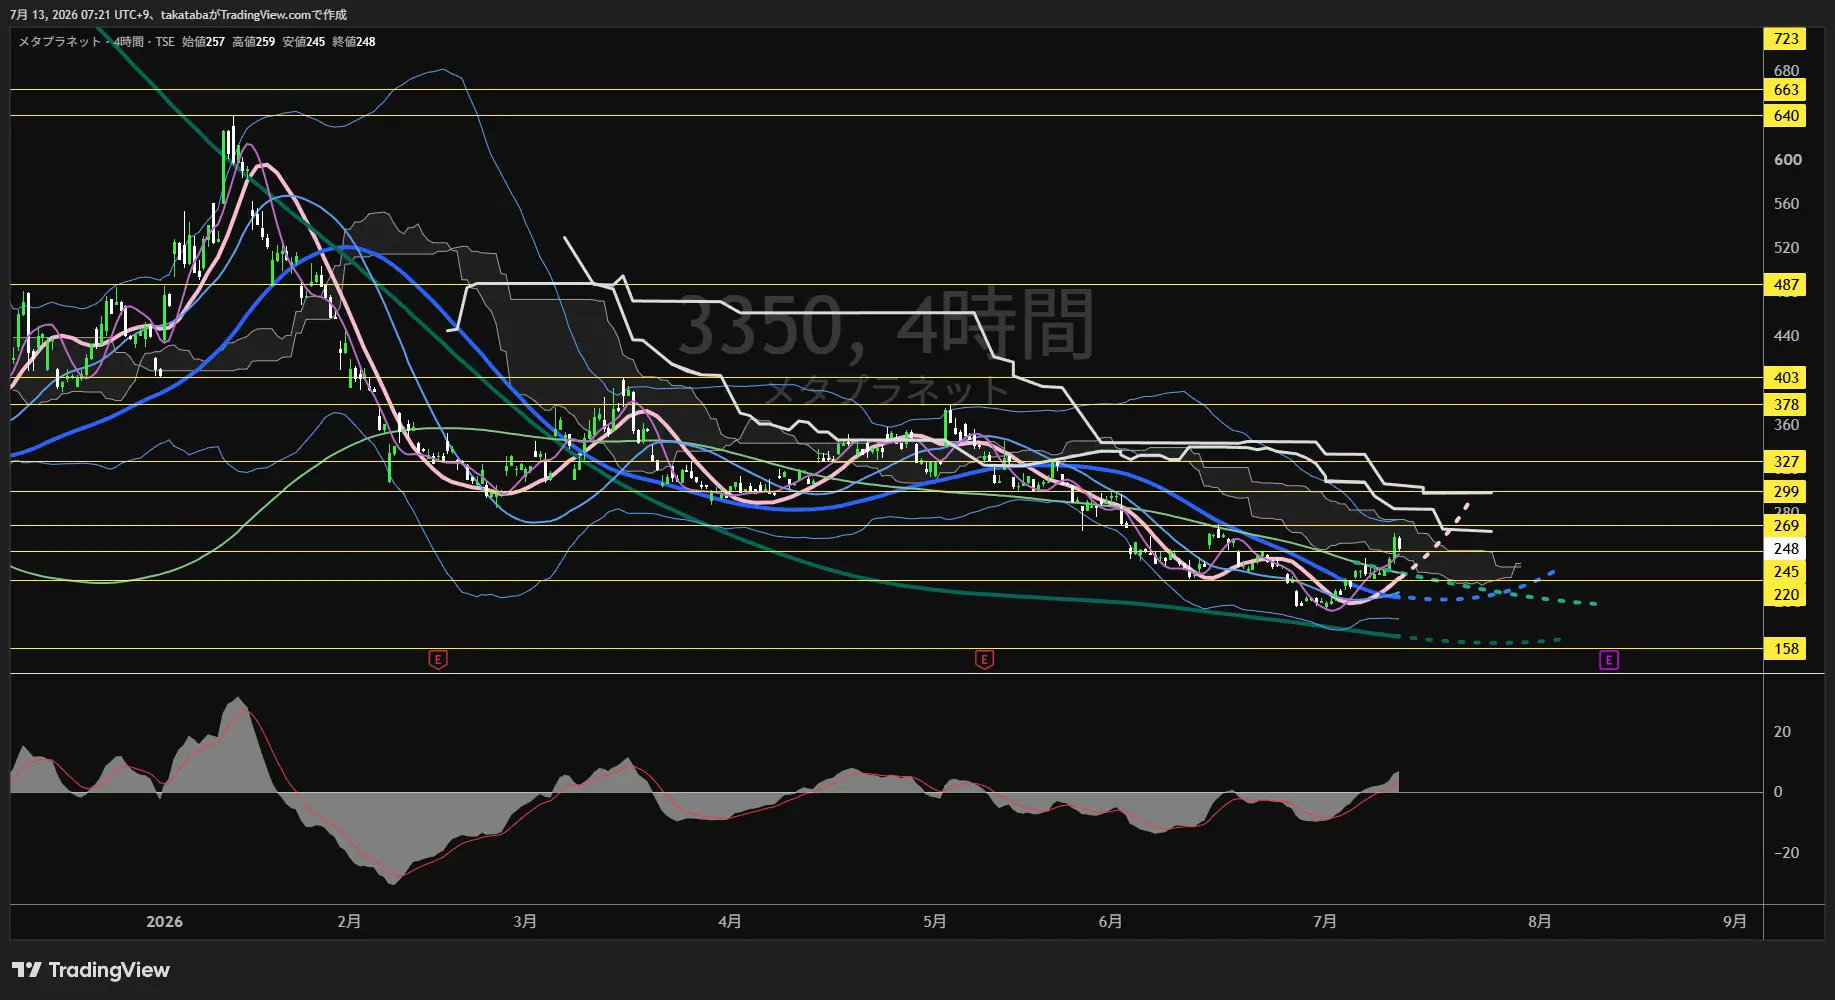Click the −20 tick on the oscillator scale
1835x1000 pixels.
(x=1786, y=853)
